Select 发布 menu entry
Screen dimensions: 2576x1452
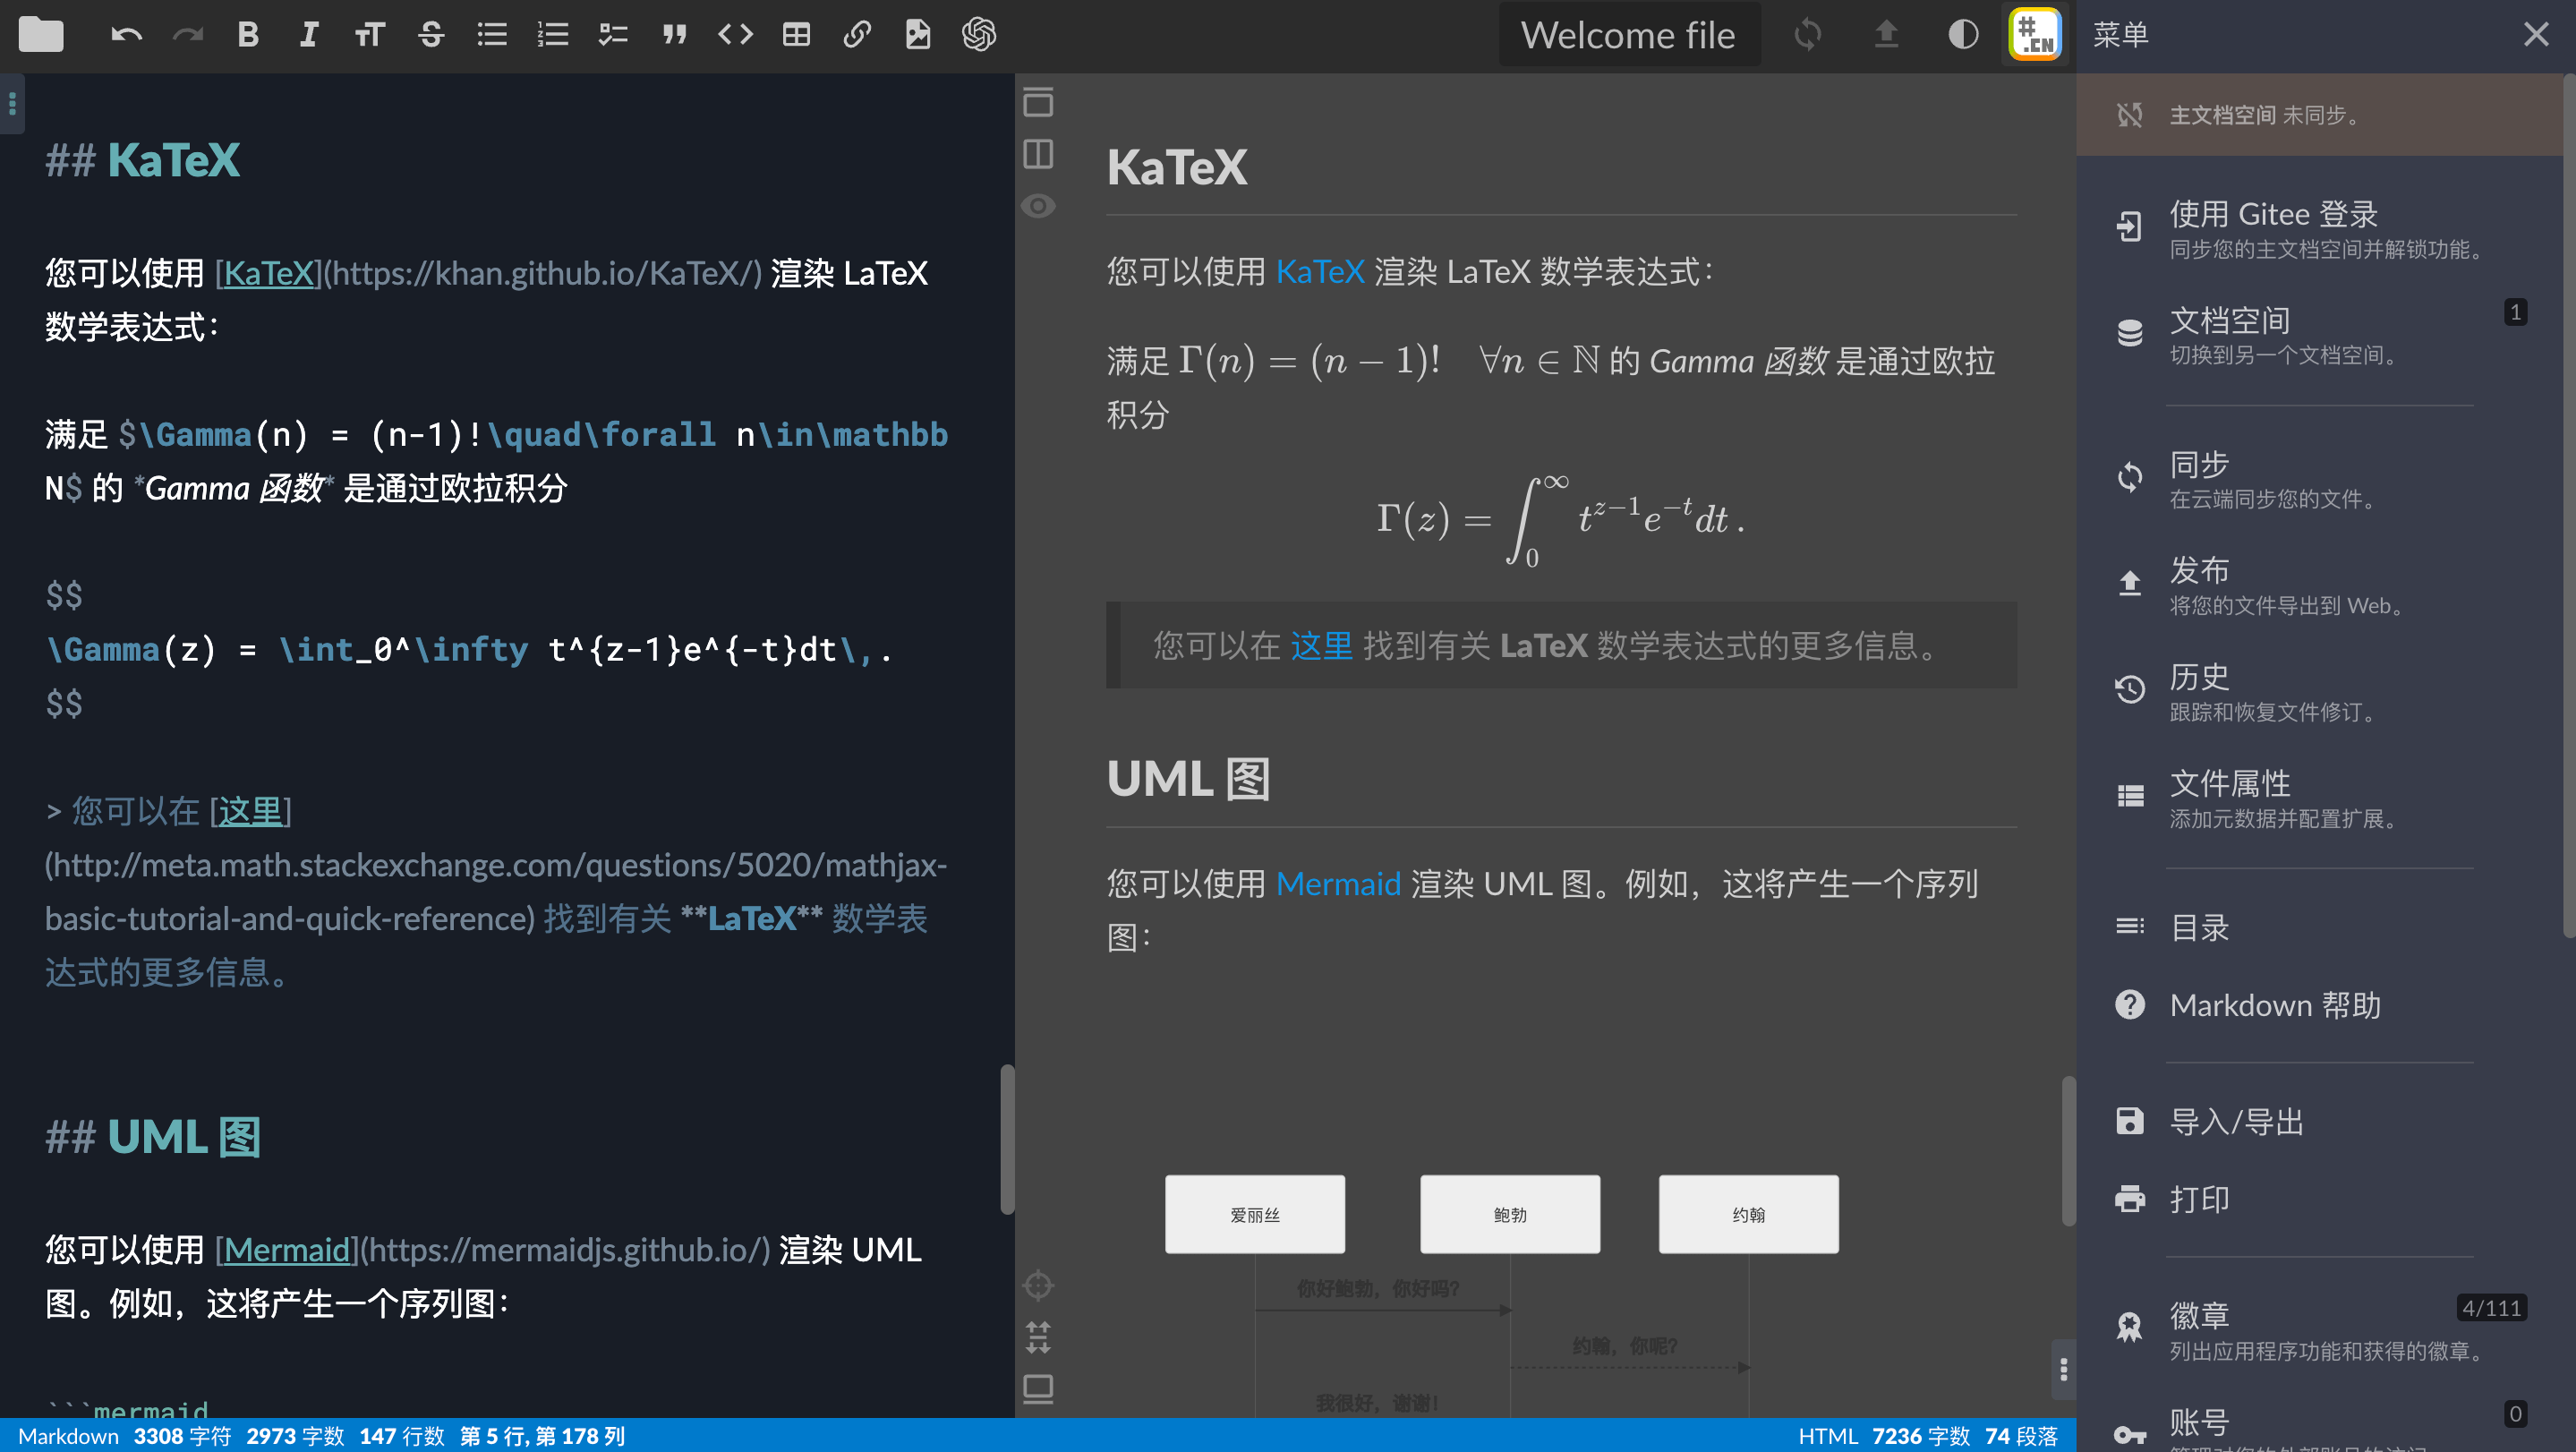point(2320,585)
